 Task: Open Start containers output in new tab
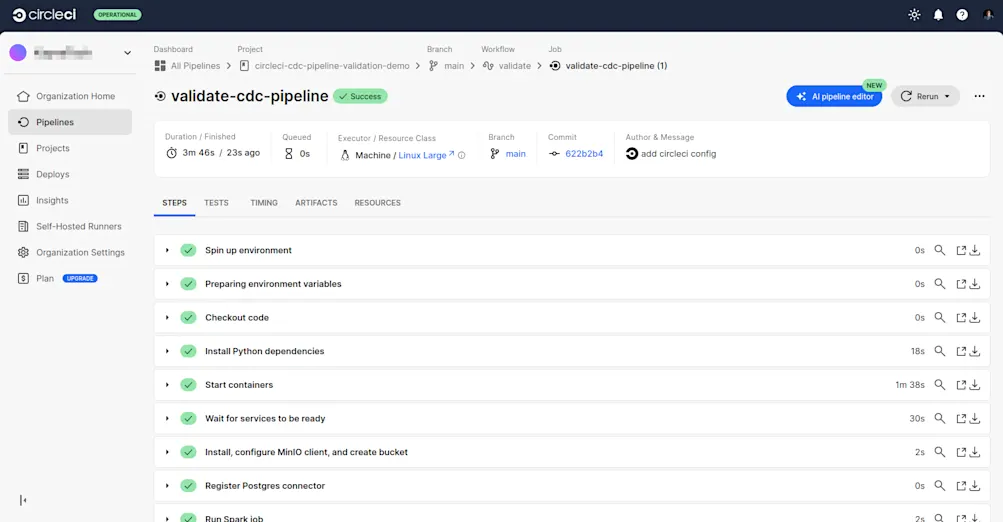961,384
